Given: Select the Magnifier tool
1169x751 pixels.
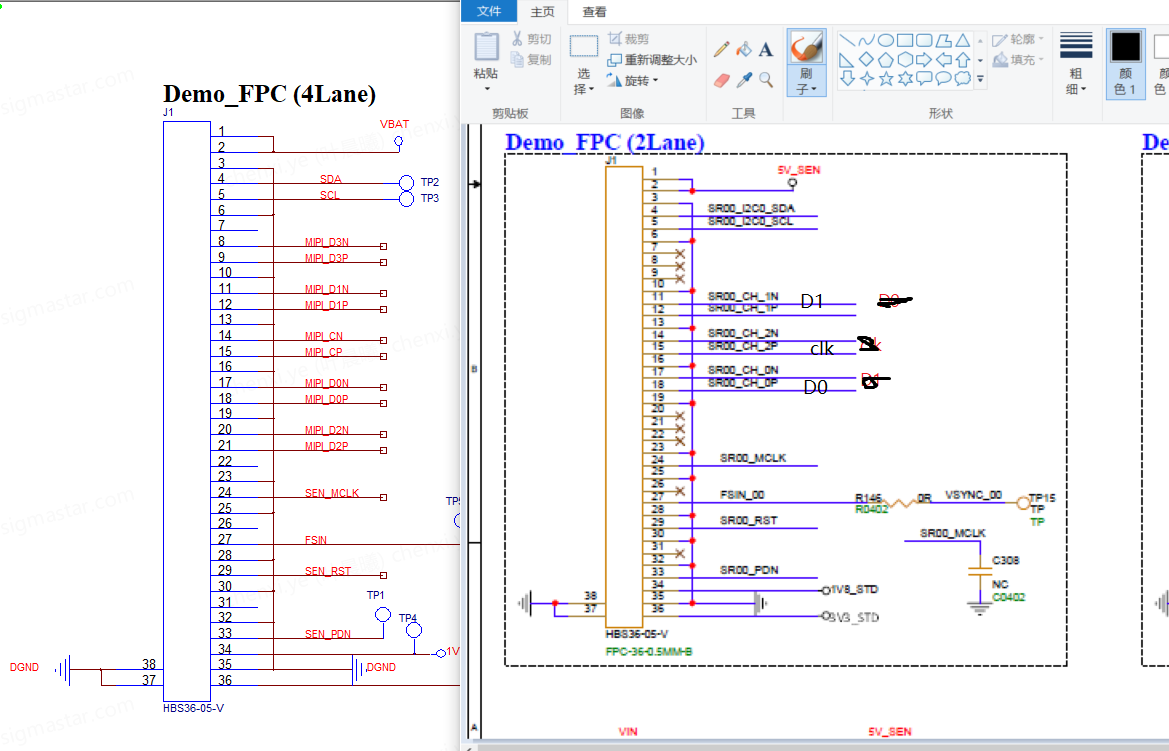Looking at the screenshot, I should [x=766, y=79].
